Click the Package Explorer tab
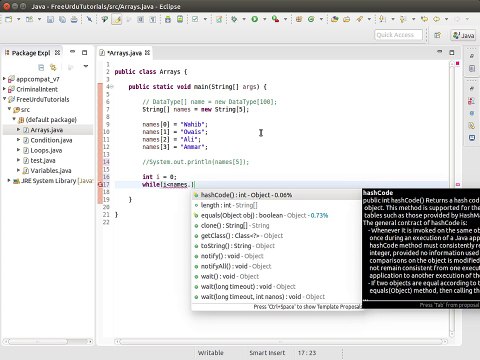Screen dimensions: 480x360 (31, 53)
